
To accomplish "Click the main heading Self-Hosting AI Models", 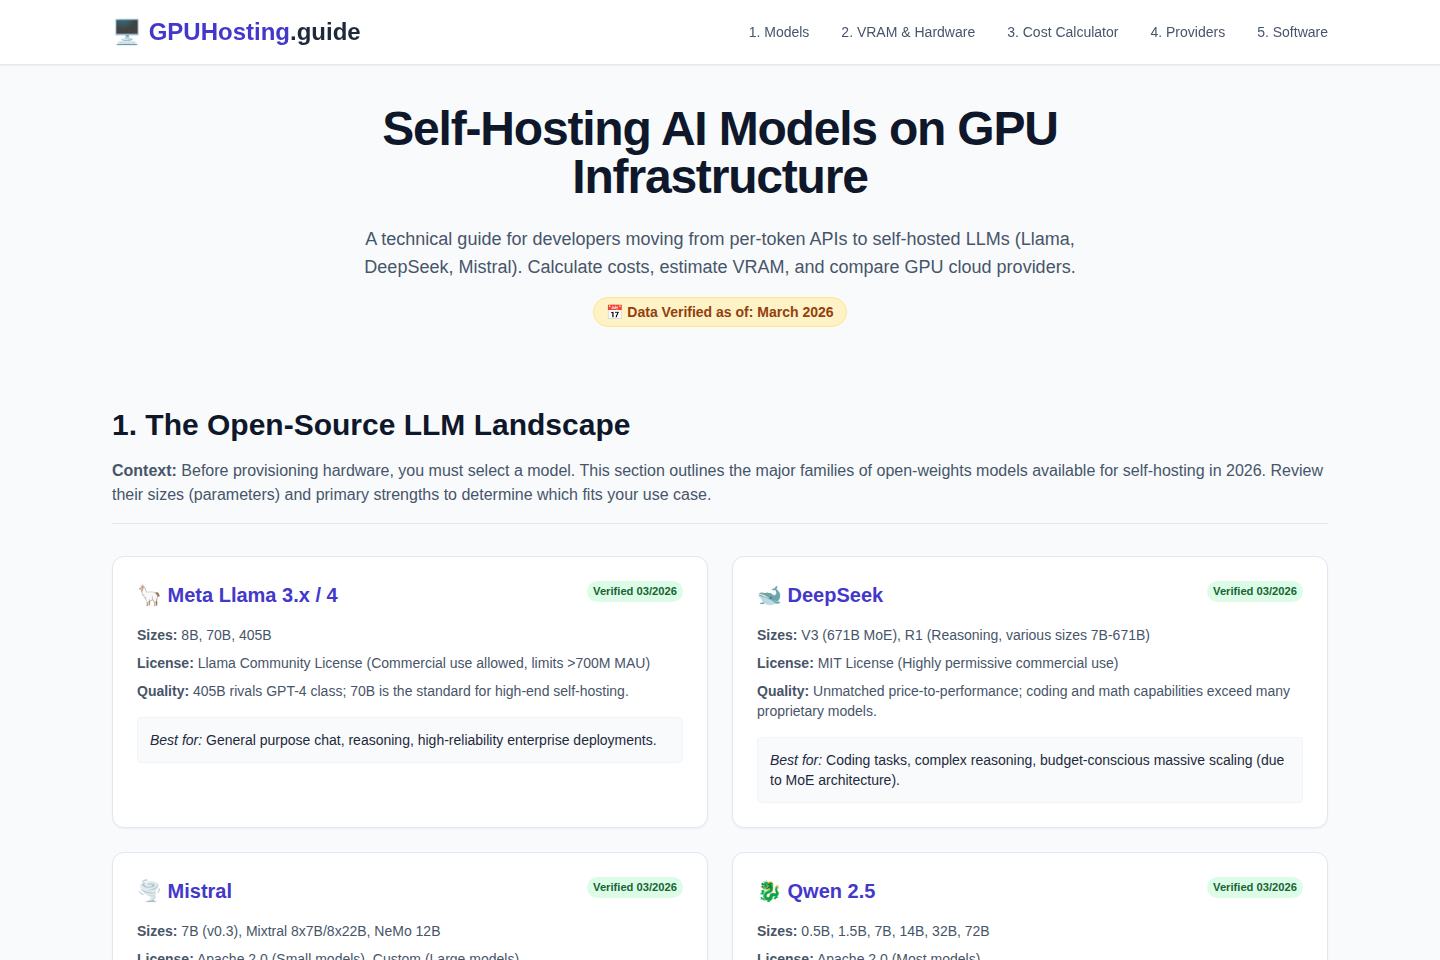I will [720, 152].
